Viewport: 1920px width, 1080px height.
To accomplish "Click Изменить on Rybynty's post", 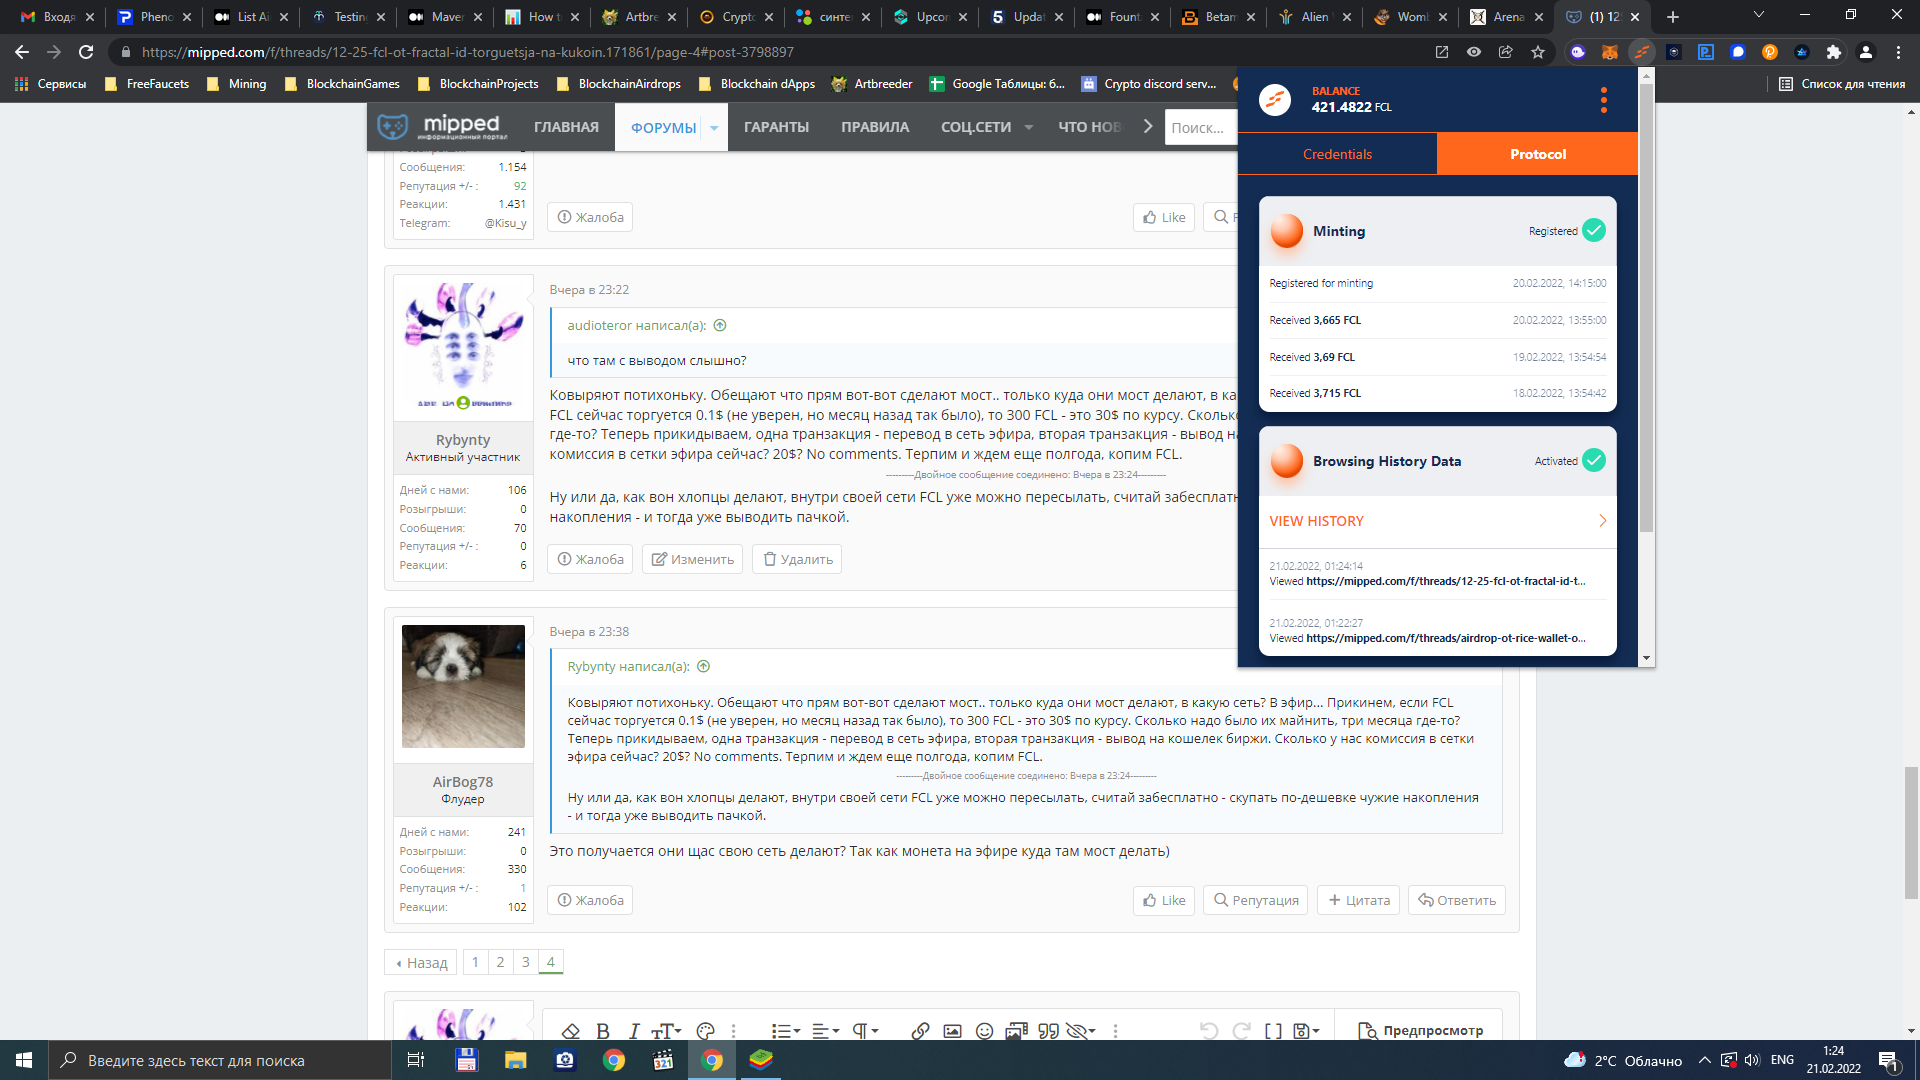I will coord(693,559).
